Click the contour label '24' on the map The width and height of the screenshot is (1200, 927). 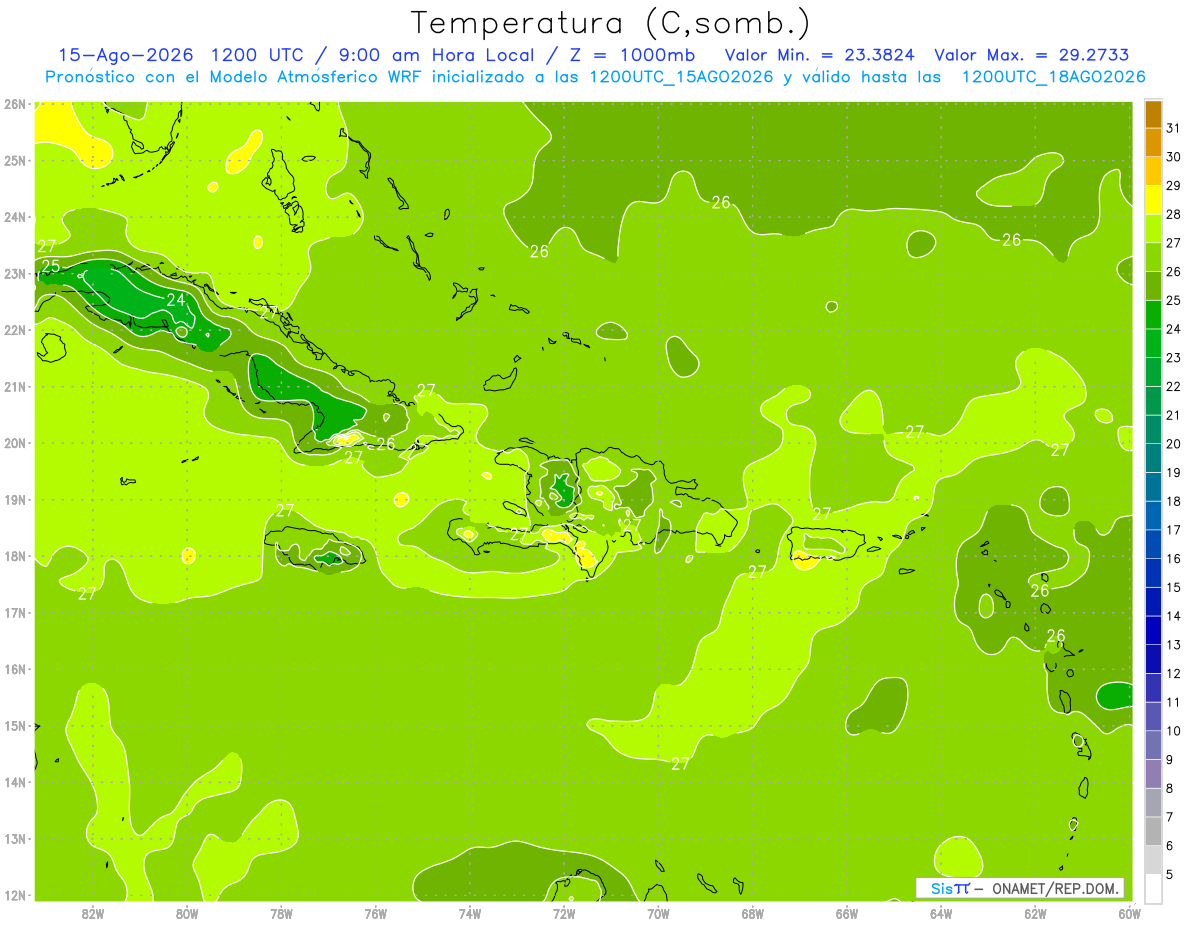[x=176, y=300]
